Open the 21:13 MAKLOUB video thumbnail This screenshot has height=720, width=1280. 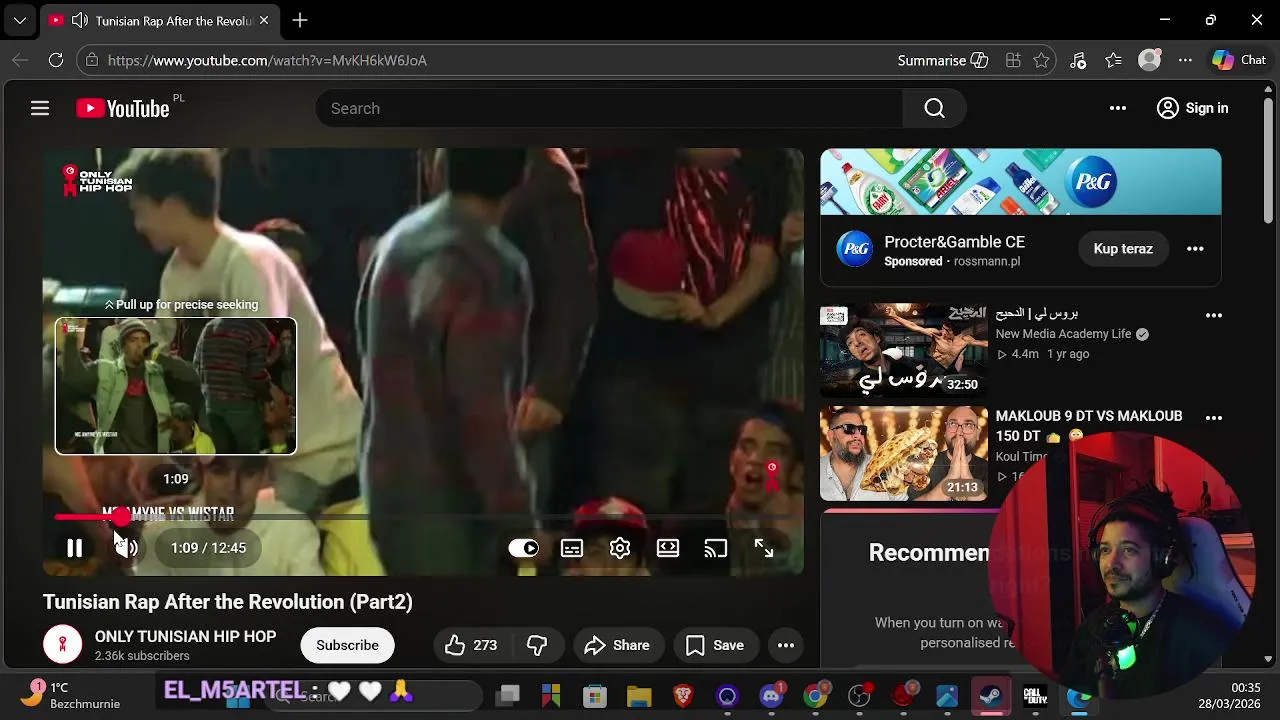[903, 454]
